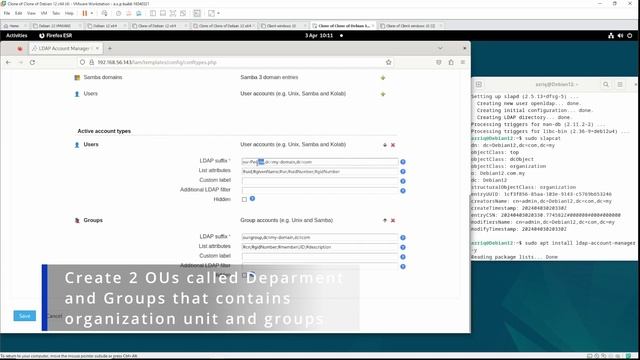Open help for Groups List attributes
The height and width of the screenshot is (360, 640).
403,247
